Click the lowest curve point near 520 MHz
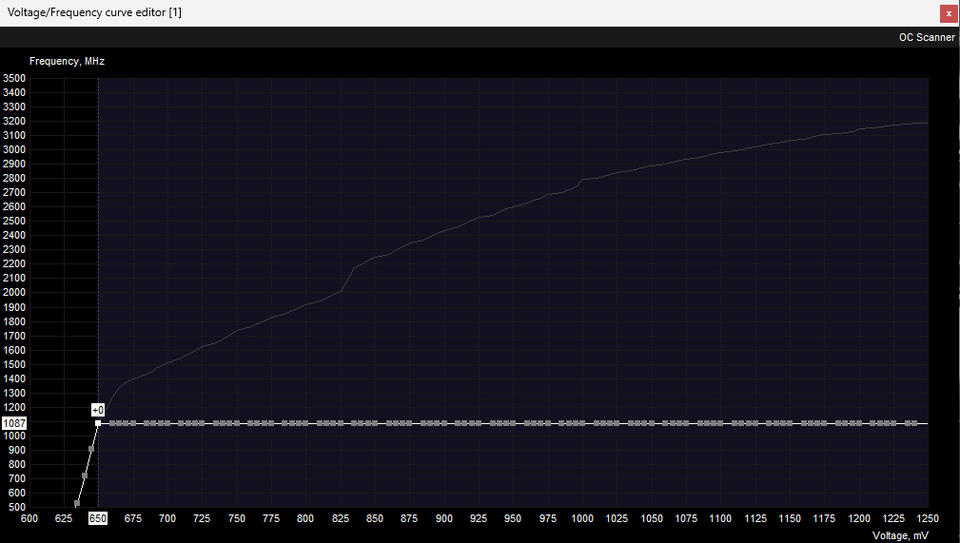 click(77, 503)
